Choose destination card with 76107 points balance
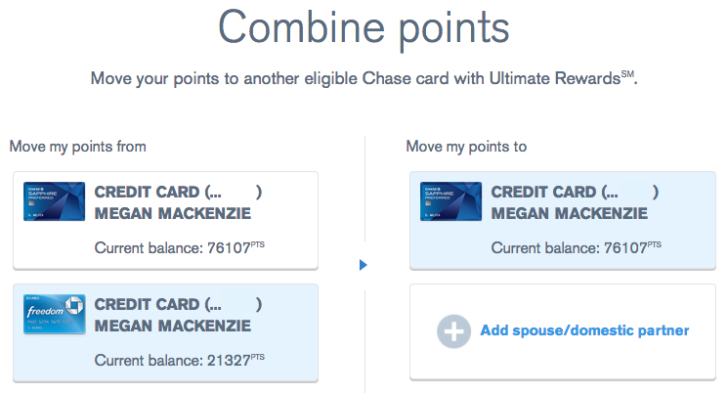728x393 pixels. click(x=562, y=221)
